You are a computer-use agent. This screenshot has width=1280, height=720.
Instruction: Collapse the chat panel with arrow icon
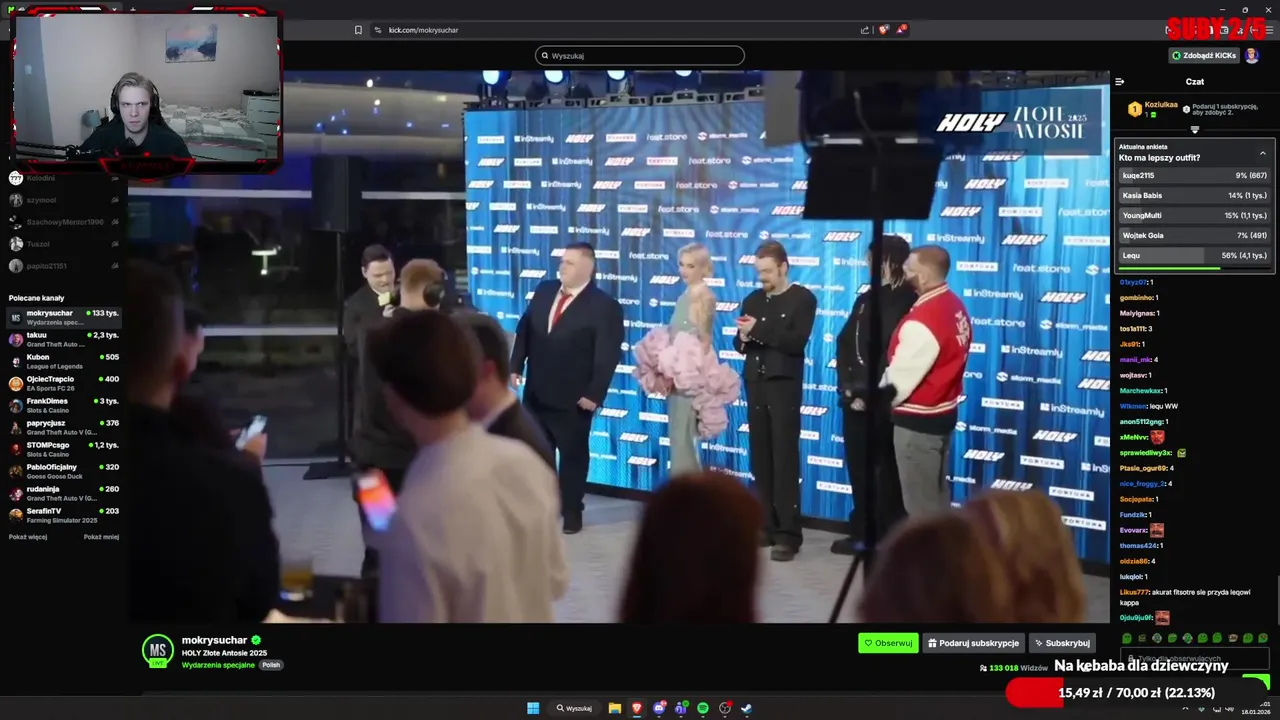pos(1120,82)
